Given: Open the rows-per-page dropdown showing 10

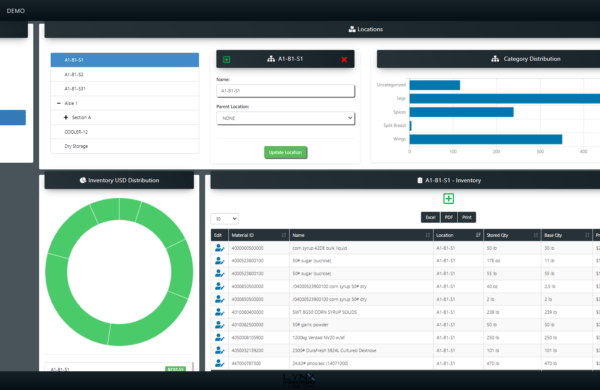Looking at the screenshot, I should [225, 219].
